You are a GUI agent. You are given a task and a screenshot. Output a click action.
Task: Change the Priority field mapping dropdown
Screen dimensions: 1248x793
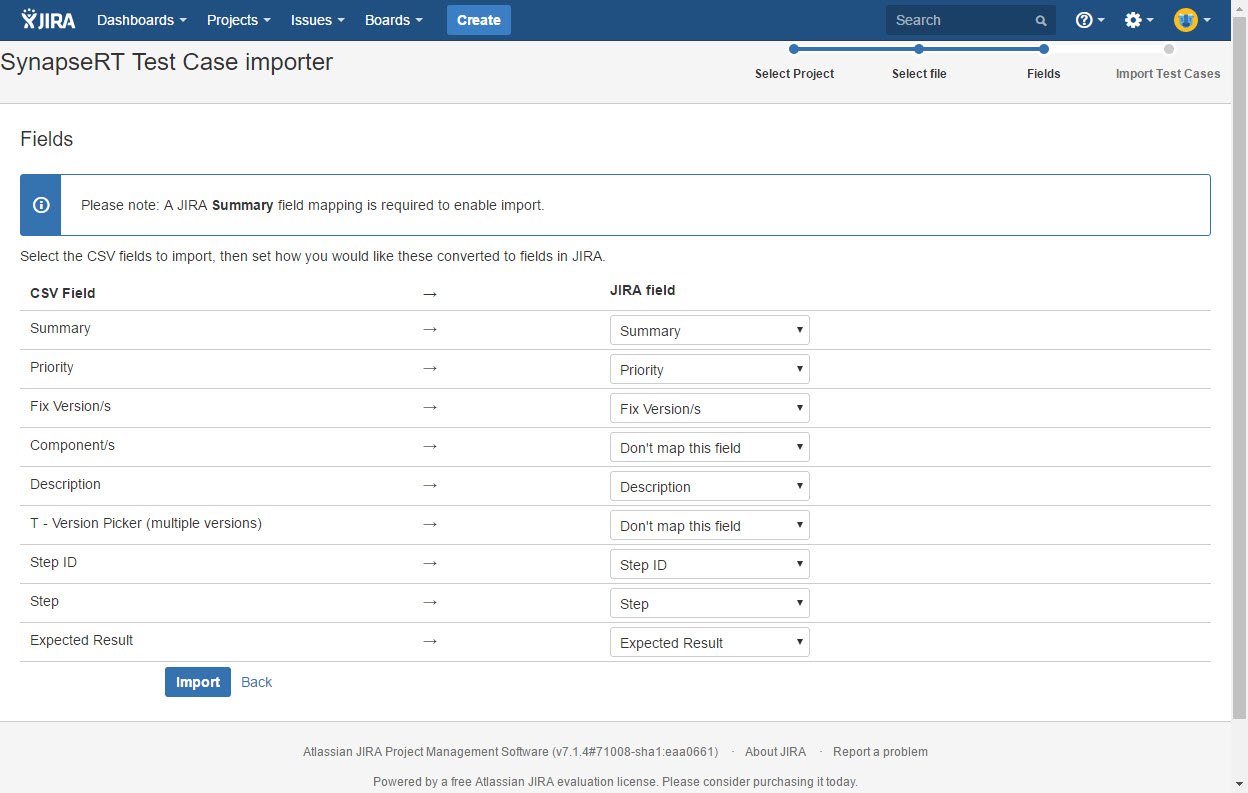[x=709, y=370]
